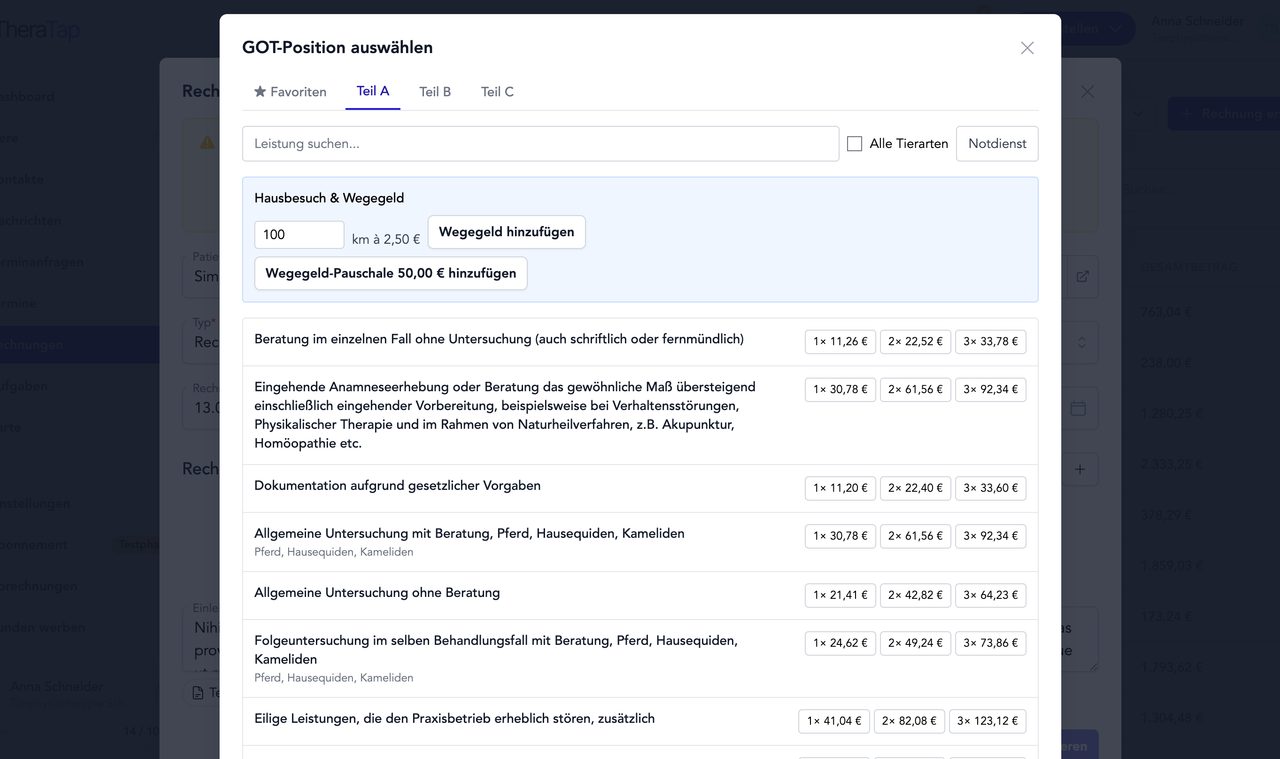Select 3× 33,78 € for Beratung im einzelnen Fall
This screenshot has height=759, width=1280.
(x=990, y=342)
